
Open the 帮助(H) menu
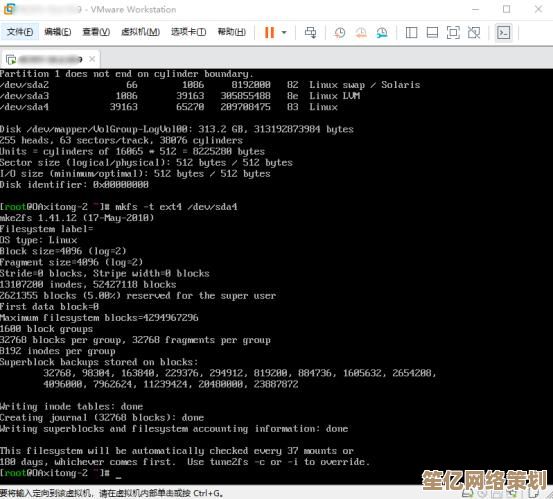232,32
